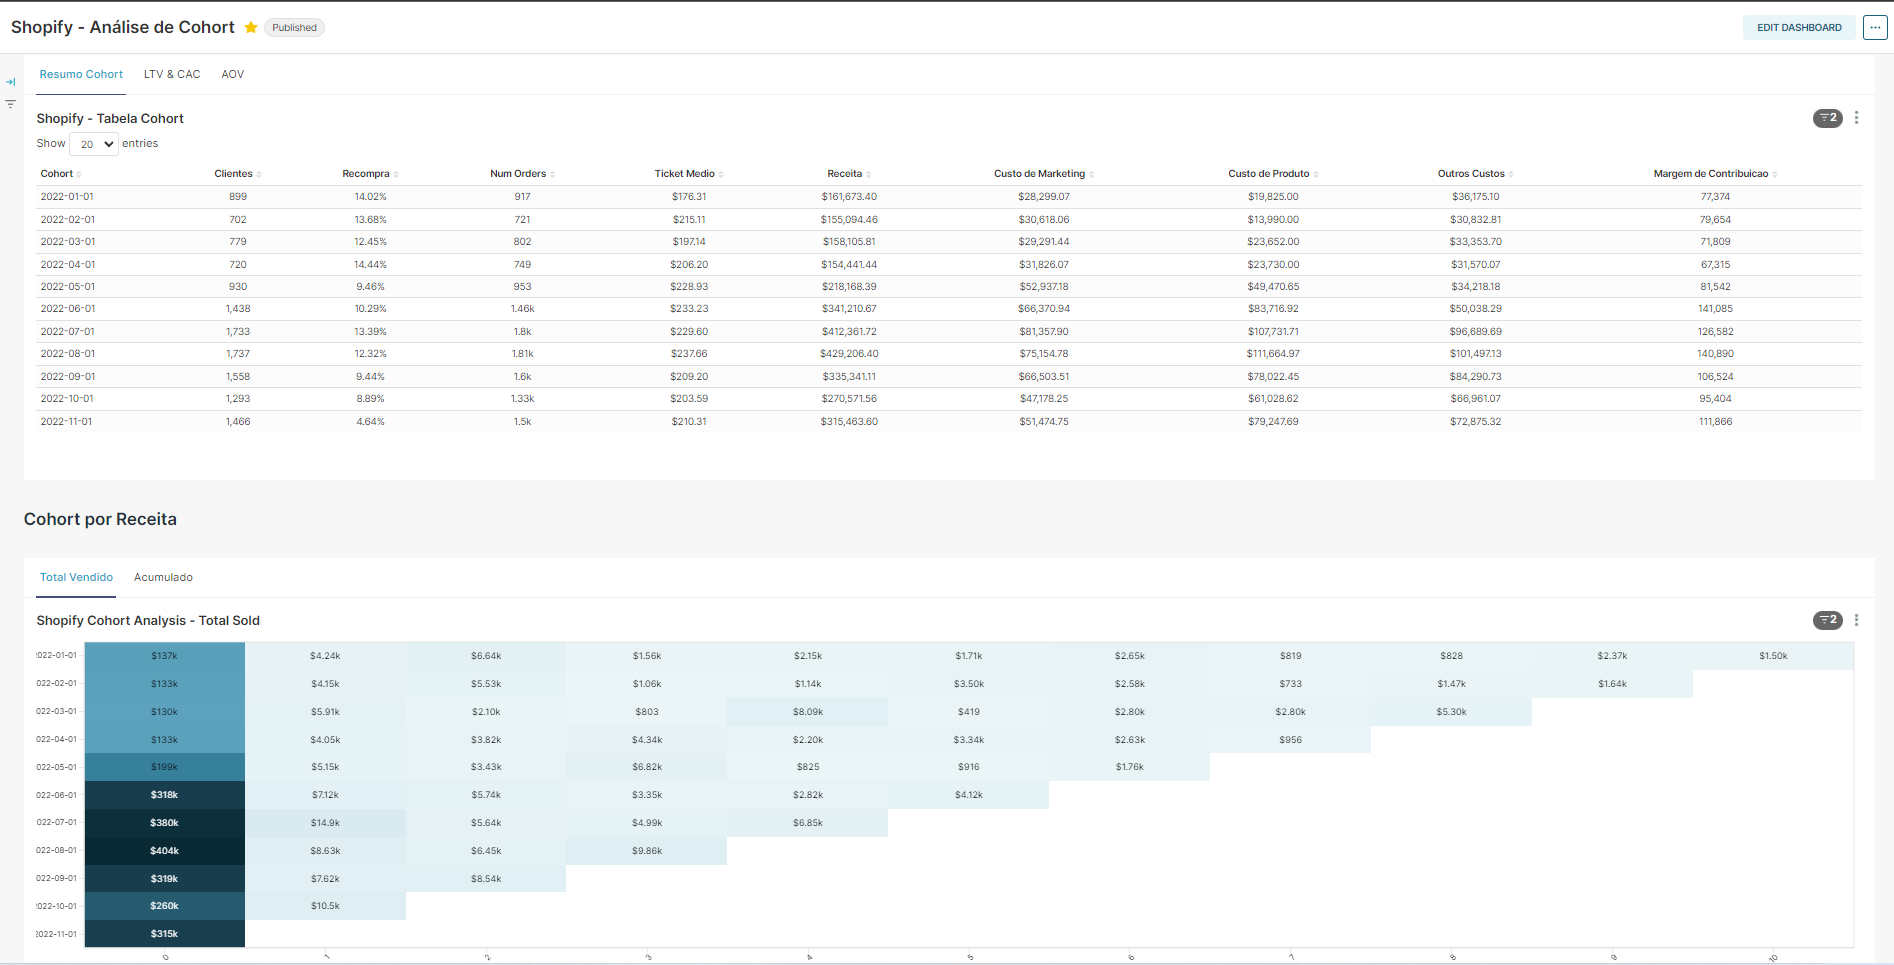Open Total Sold chart kebab menu
Viewport: 1894px width, 965px height.
[1857, 620]
